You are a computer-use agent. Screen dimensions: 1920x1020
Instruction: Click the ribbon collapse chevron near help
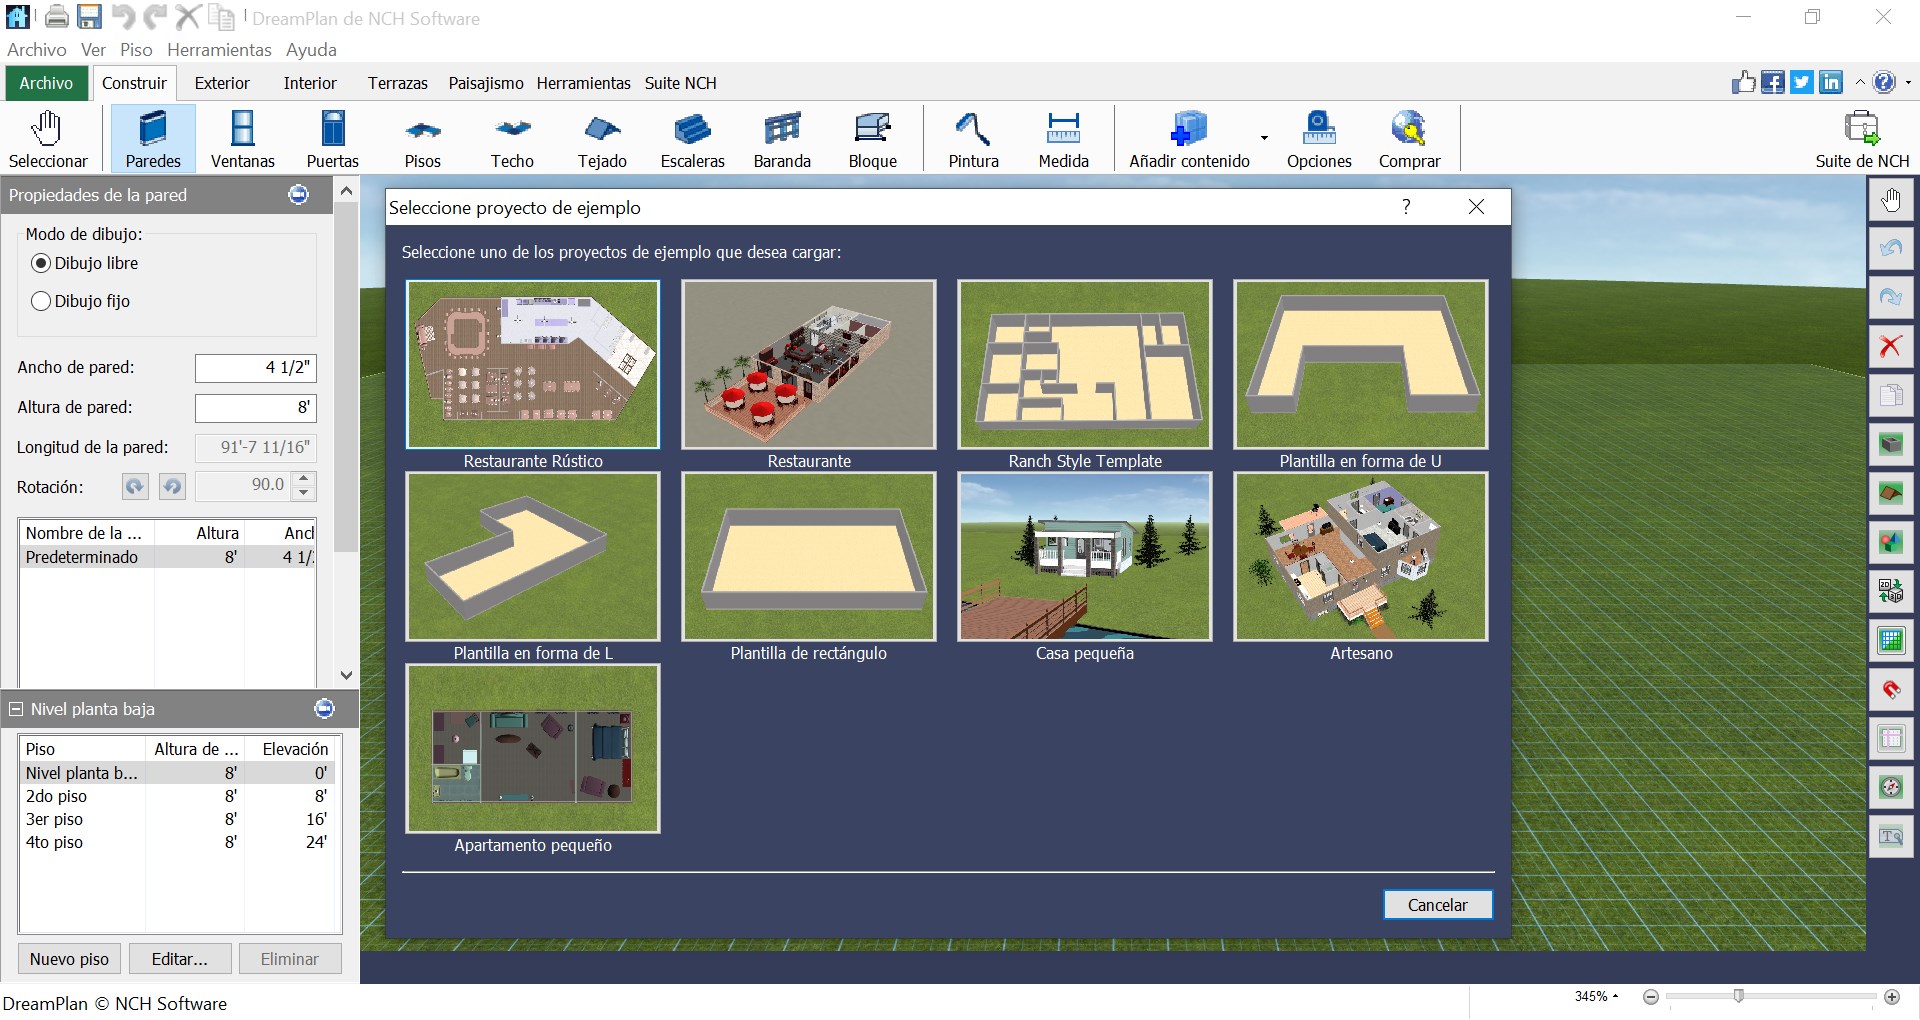coord(1860,83)
